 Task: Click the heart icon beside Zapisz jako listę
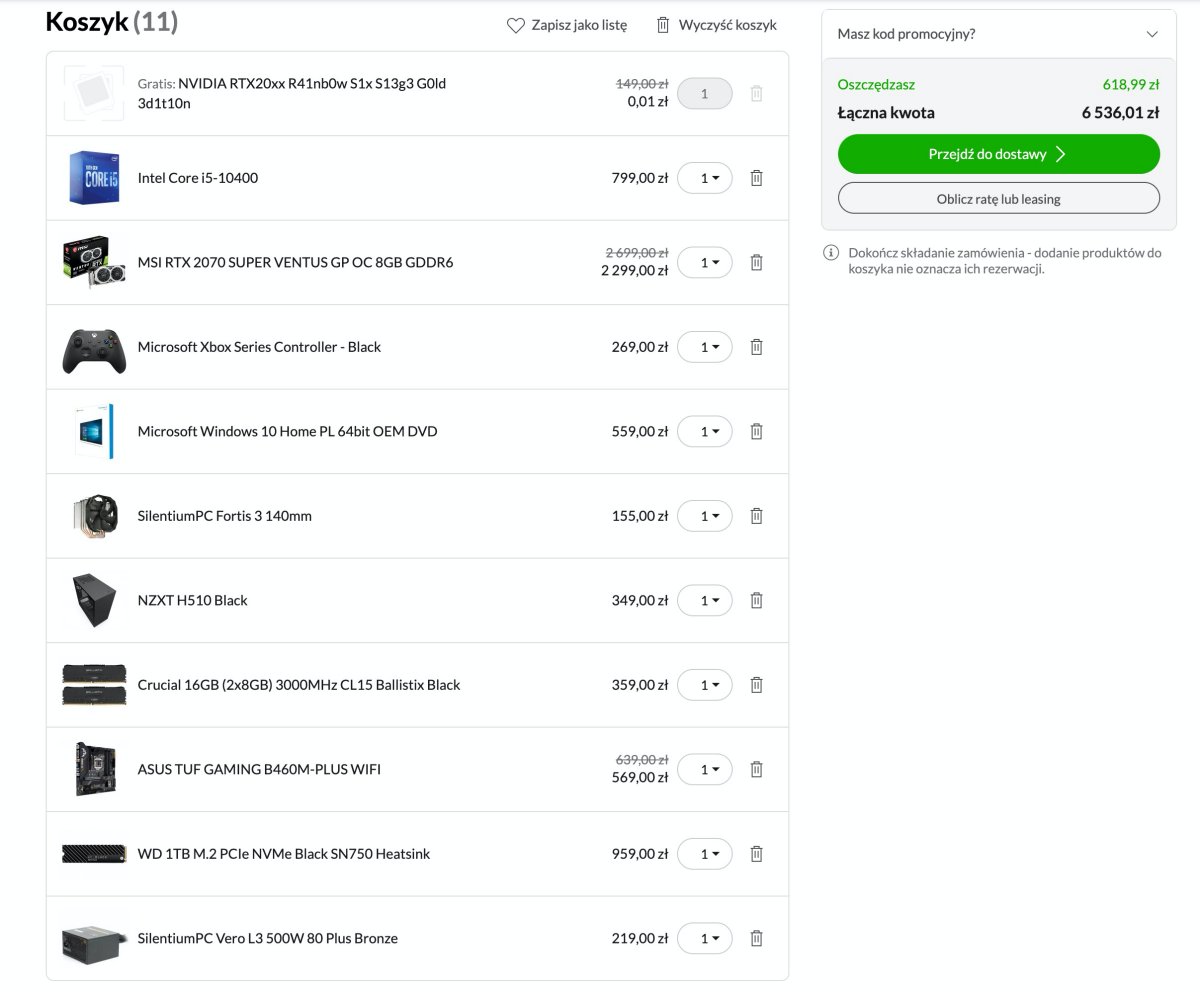(x=516, y=26)
